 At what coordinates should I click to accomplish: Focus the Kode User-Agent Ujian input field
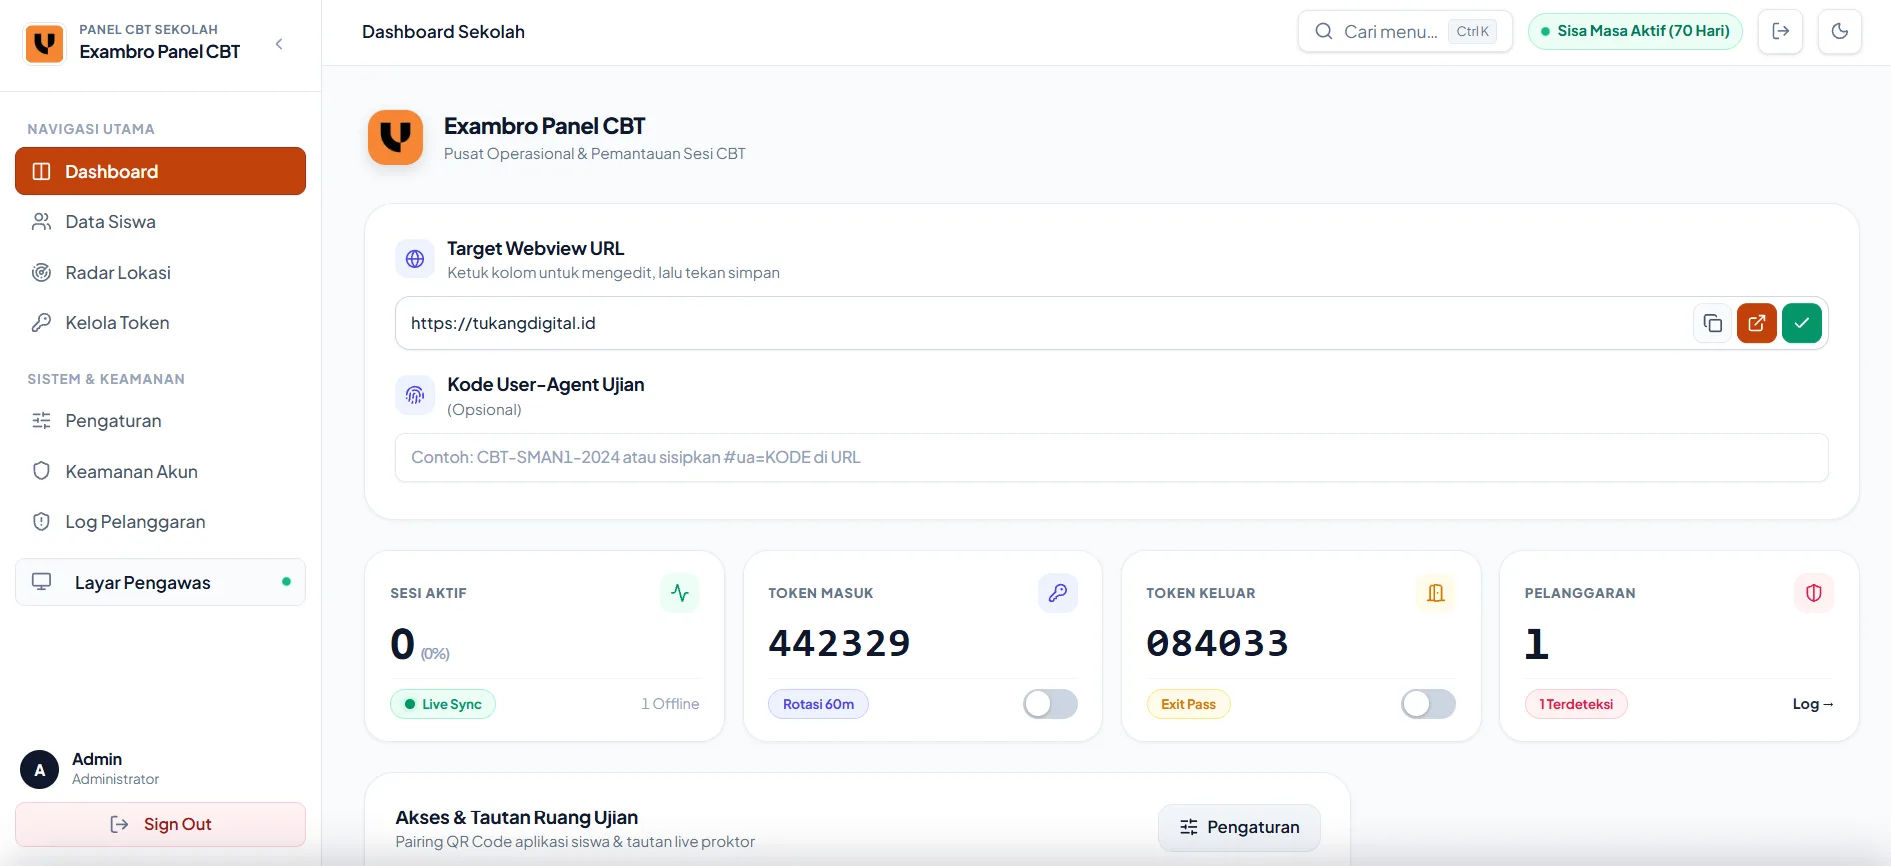1111,457
